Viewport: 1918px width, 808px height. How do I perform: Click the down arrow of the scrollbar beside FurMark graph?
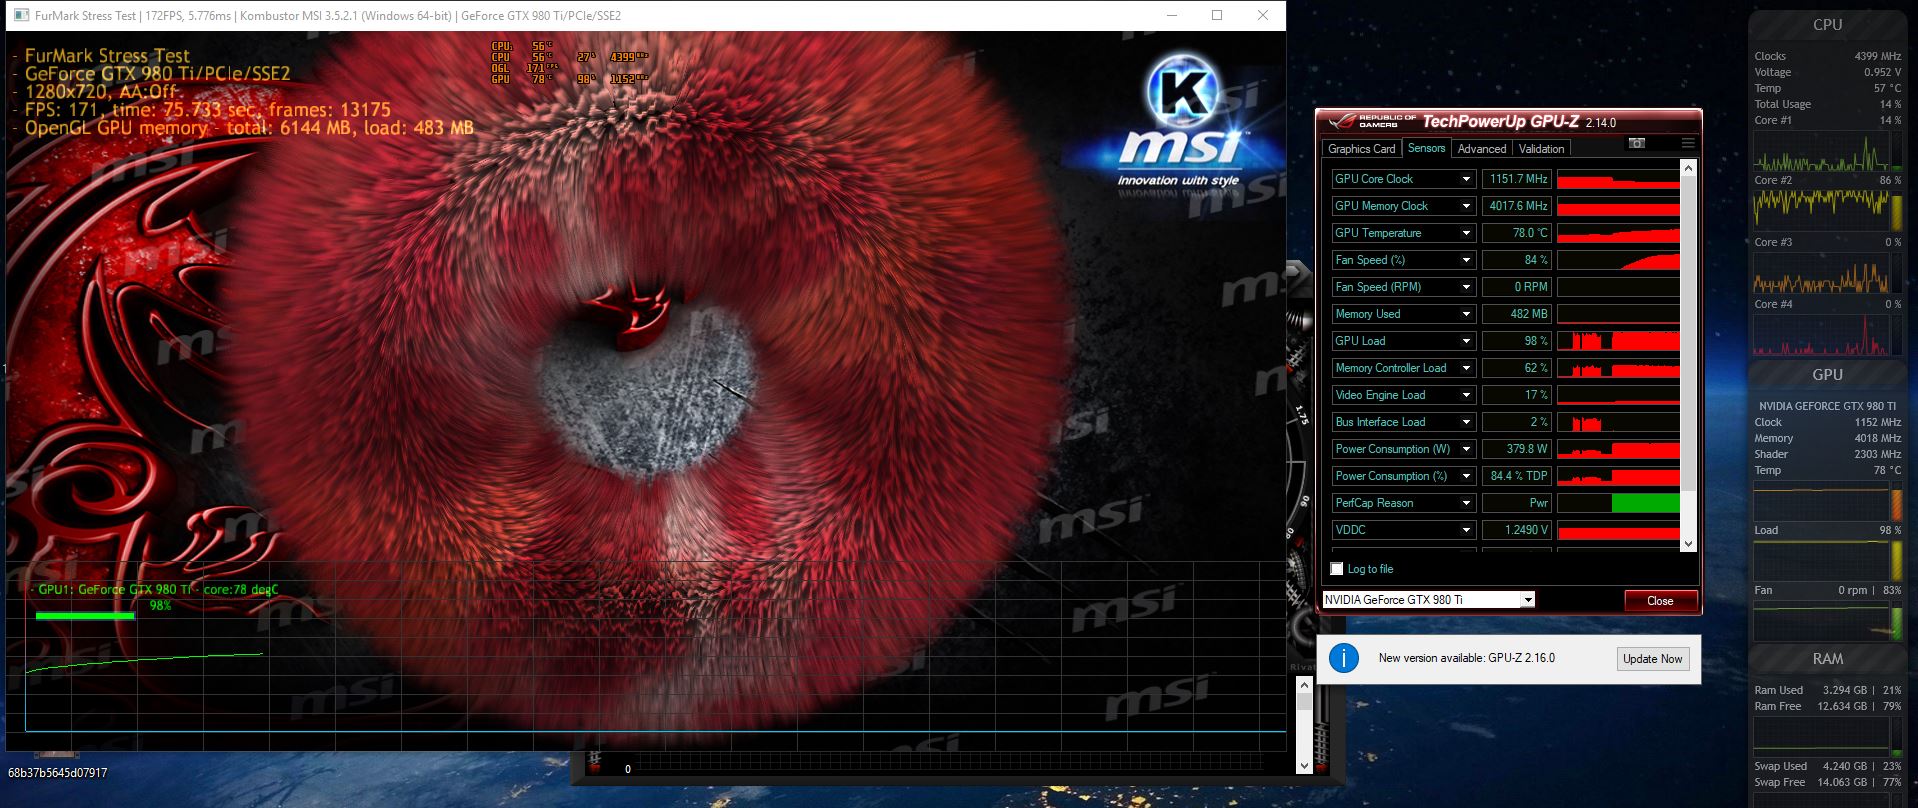tap(1304, 766)
